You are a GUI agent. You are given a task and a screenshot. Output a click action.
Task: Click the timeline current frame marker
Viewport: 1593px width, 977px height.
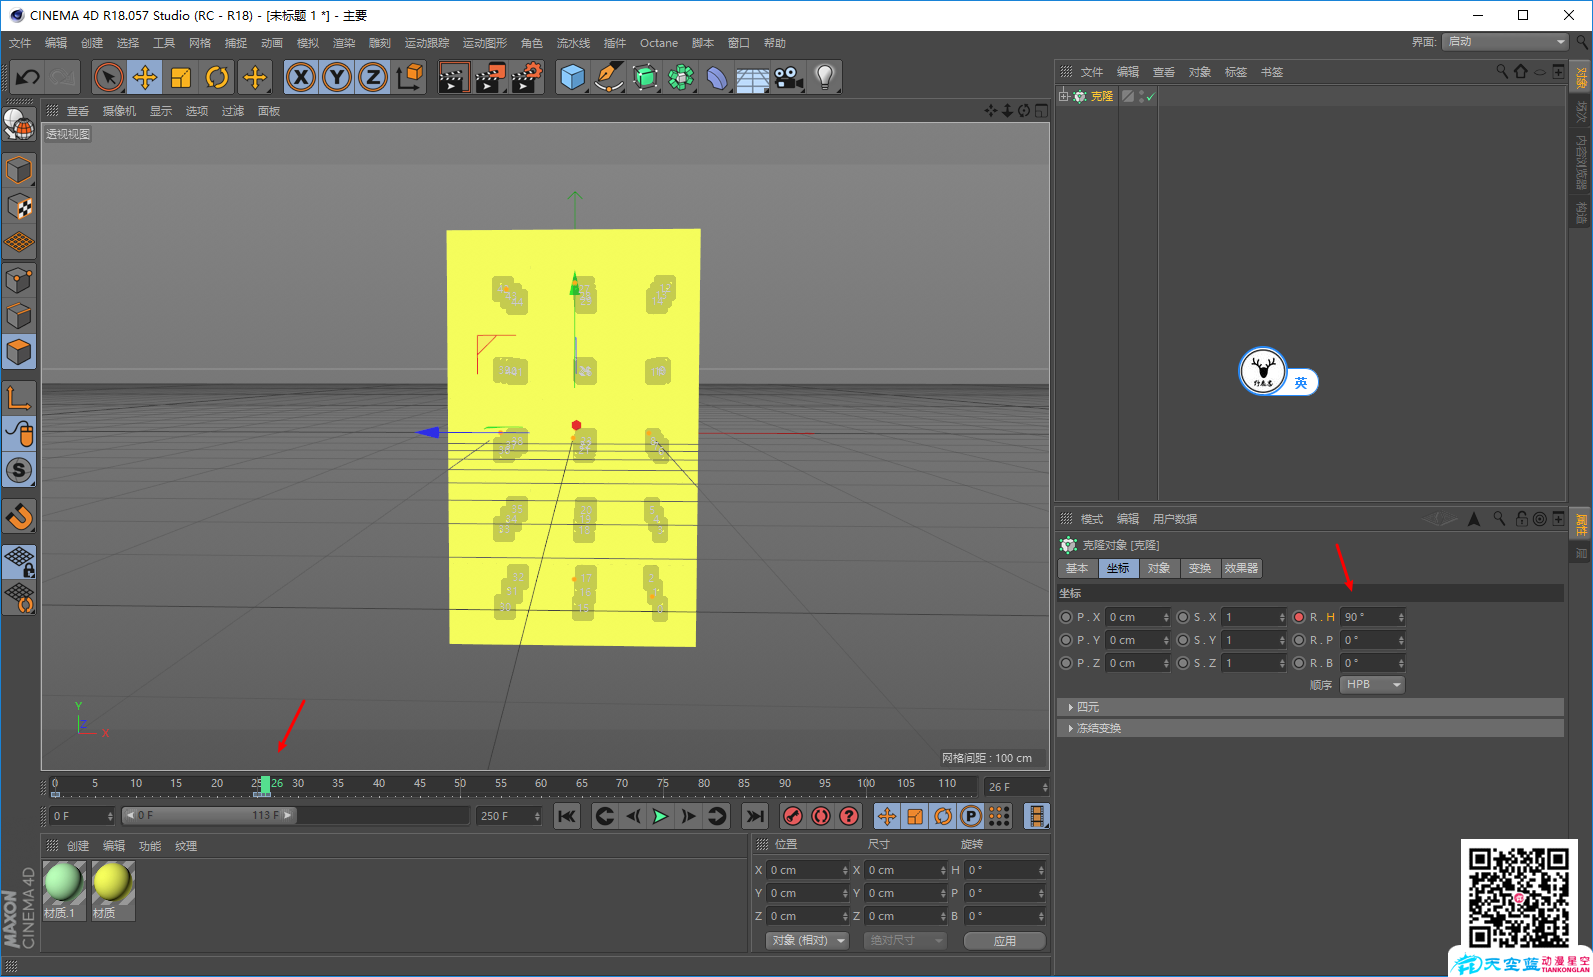[x=265, y=785]
